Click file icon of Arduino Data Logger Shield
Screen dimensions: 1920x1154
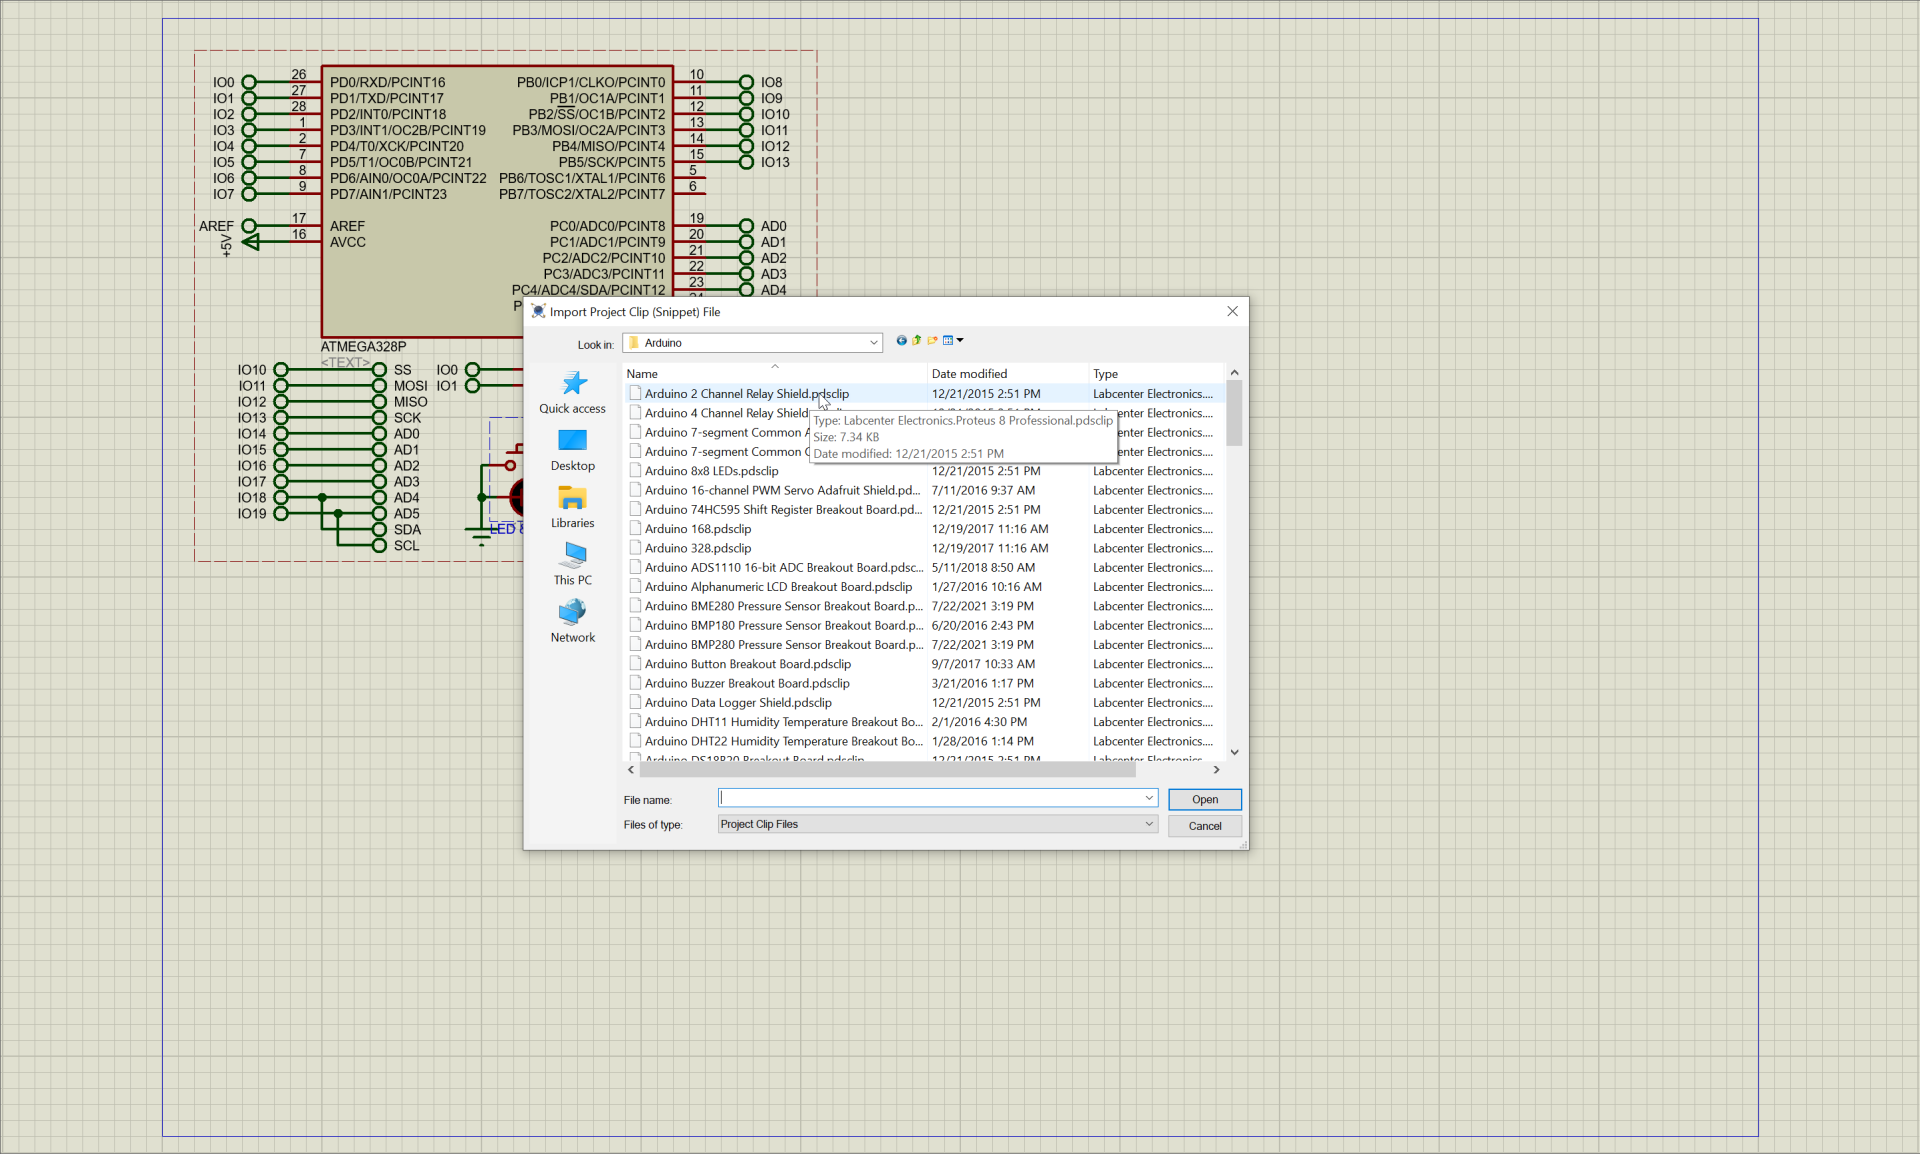coord(635,703)
